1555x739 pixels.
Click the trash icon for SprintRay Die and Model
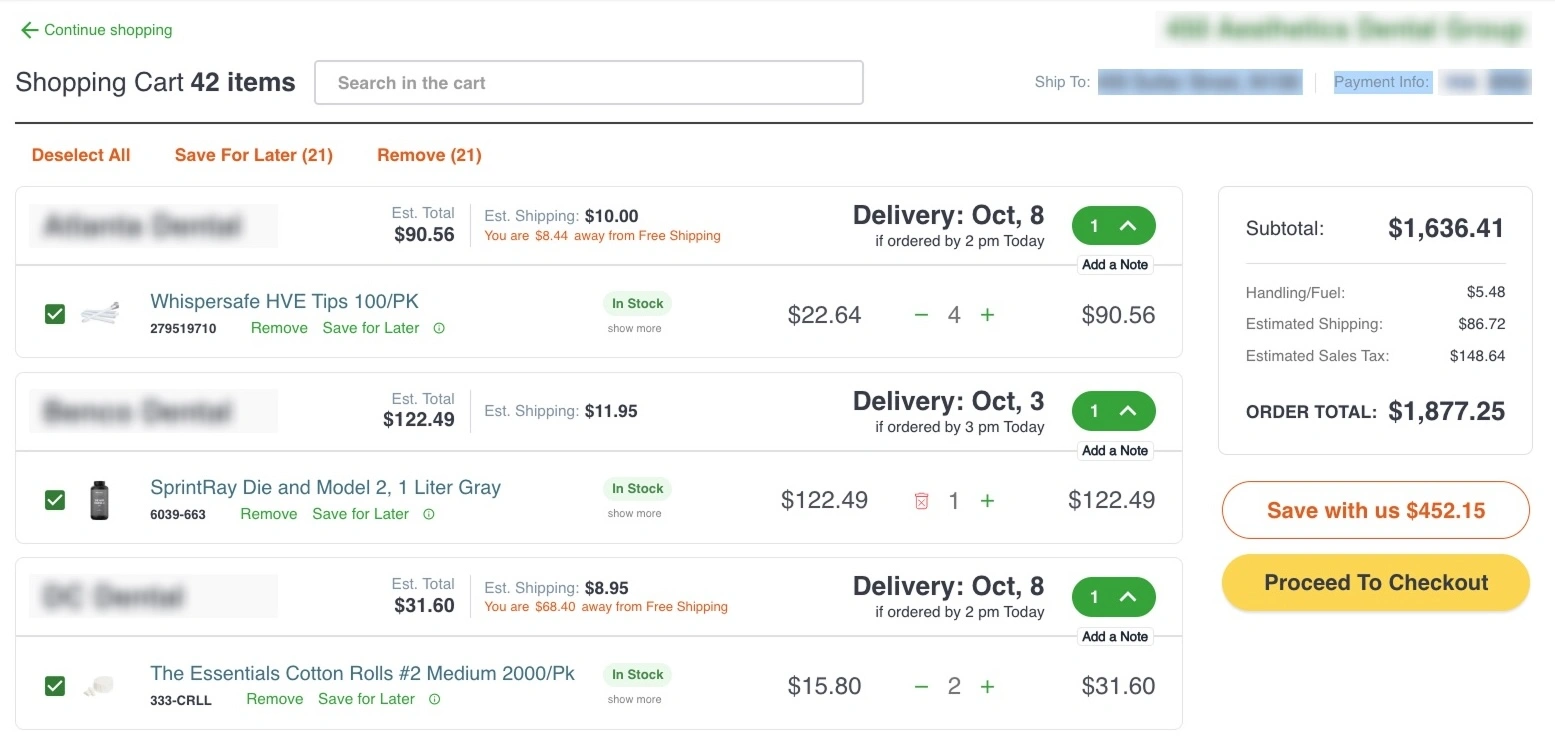(922, 501)
